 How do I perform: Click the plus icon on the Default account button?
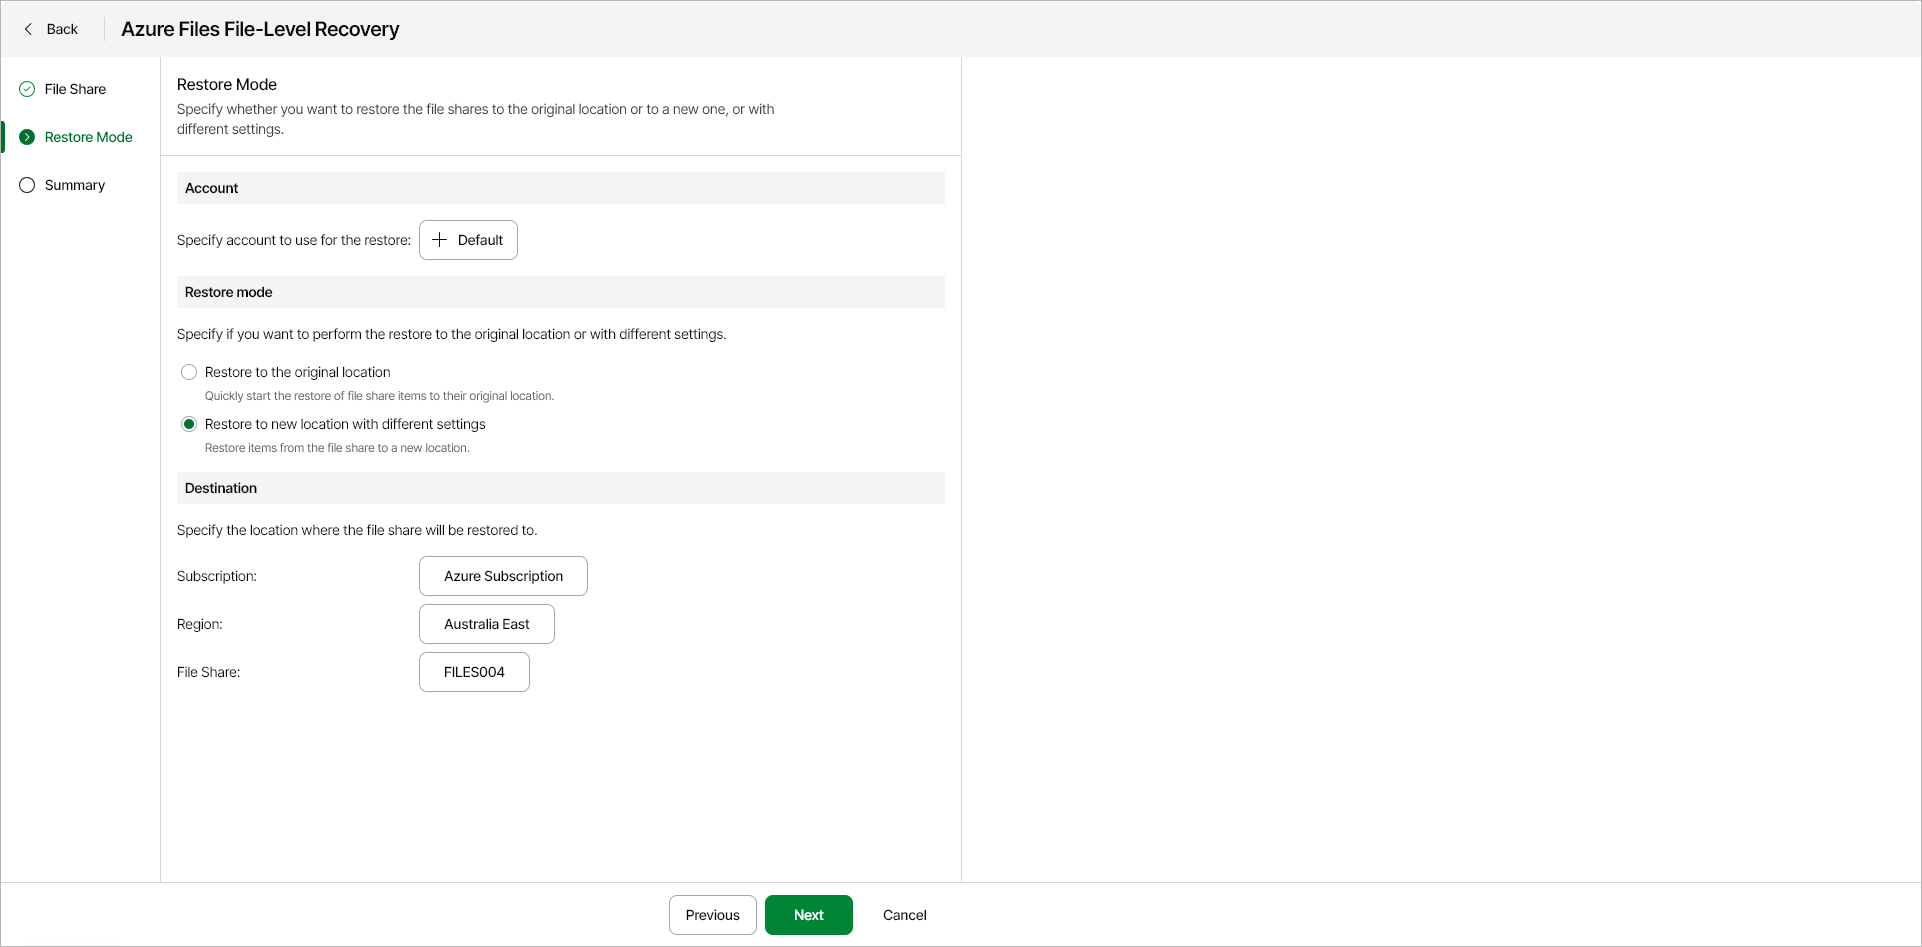click(x=441, y=240)
